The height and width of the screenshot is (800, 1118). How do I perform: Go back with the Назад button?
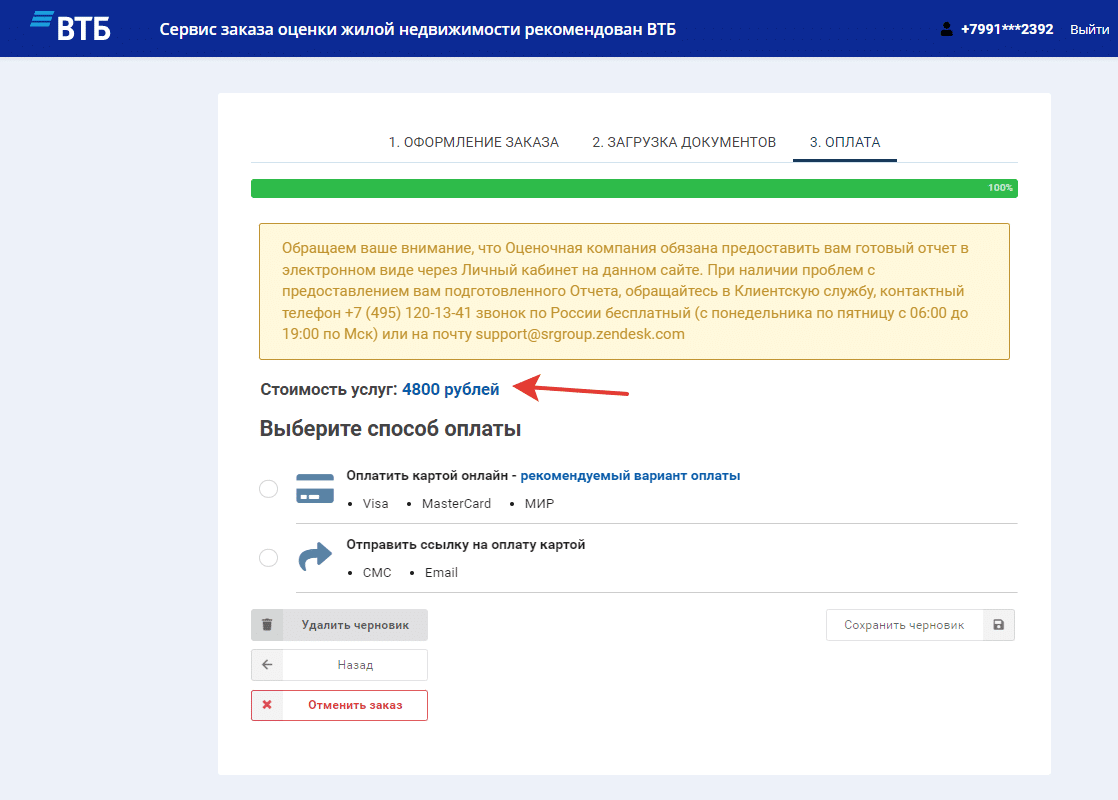(x=339, y=665)
